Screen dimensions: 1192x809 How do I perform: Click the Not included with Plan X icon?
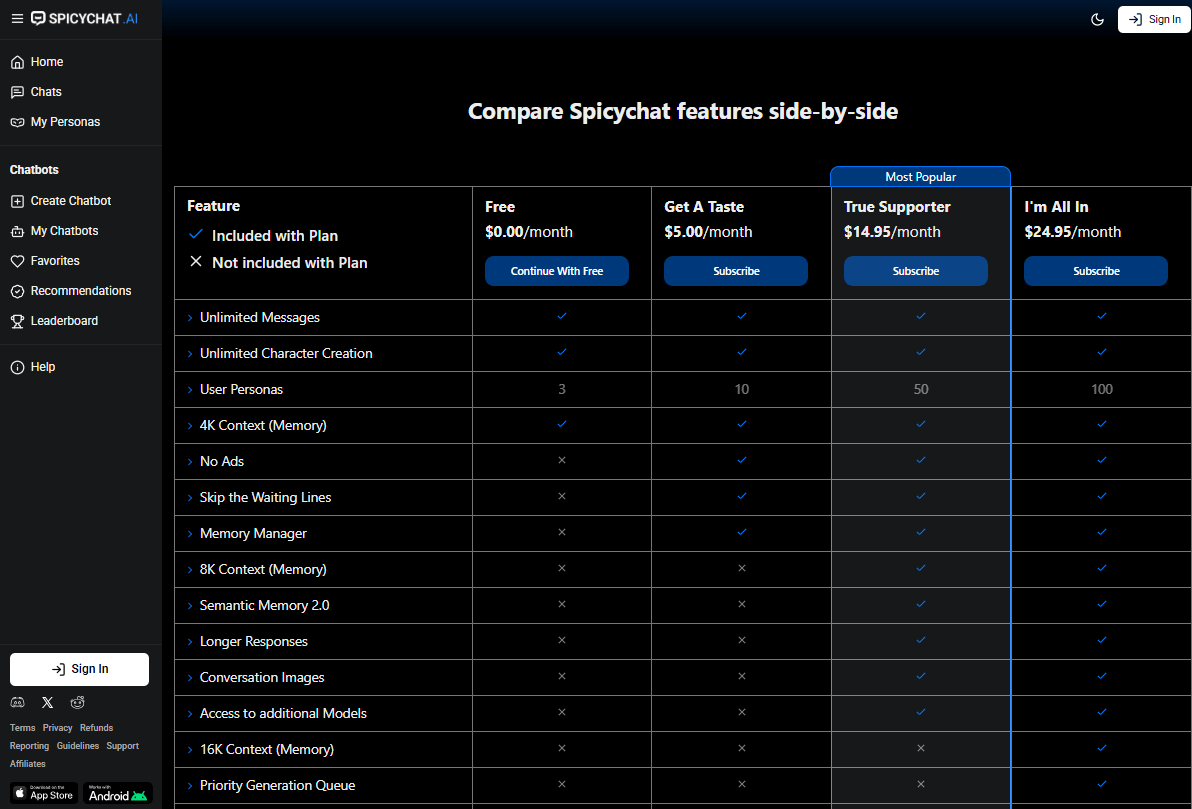[x=196, y=262]
